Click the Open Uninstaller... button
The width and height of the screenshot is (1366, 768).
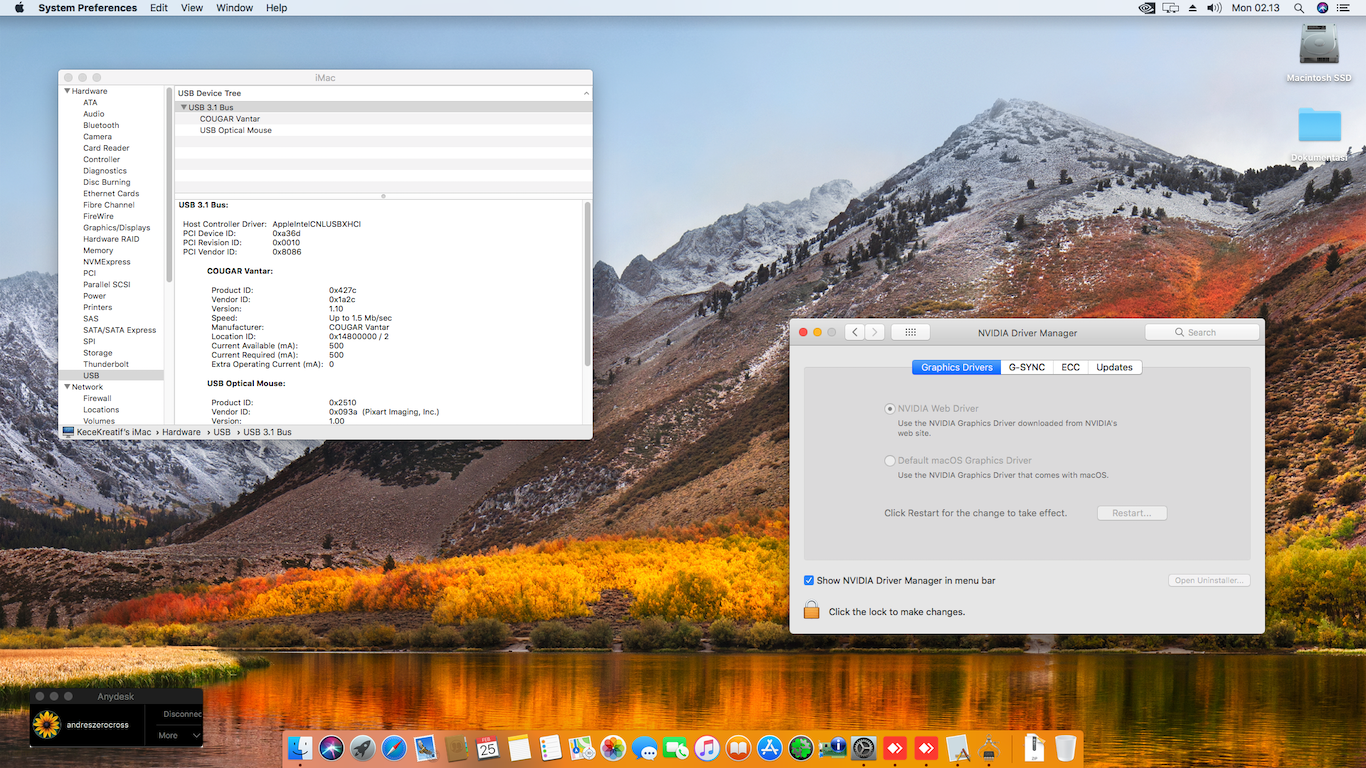tap(1209, 581)
